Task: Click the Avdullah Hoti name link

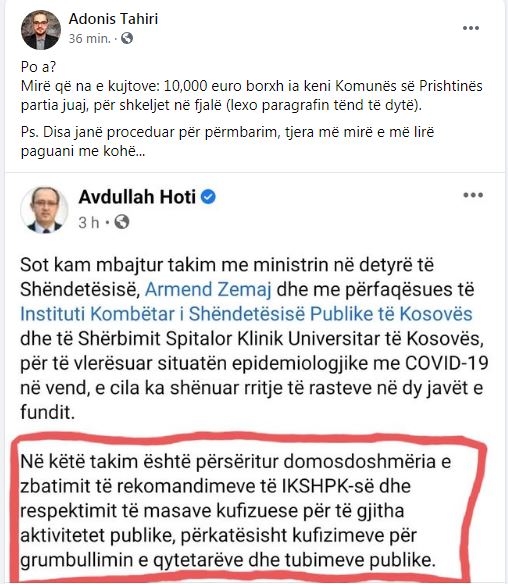Action: pyautogui.click(x=137, y=197)
